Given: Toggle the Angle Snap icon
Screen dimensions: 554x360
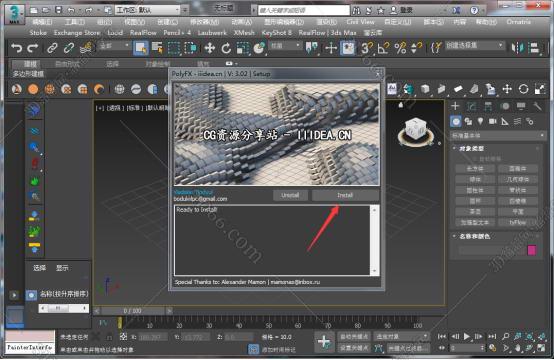Looking at the screenshot, I should point(383,48).
